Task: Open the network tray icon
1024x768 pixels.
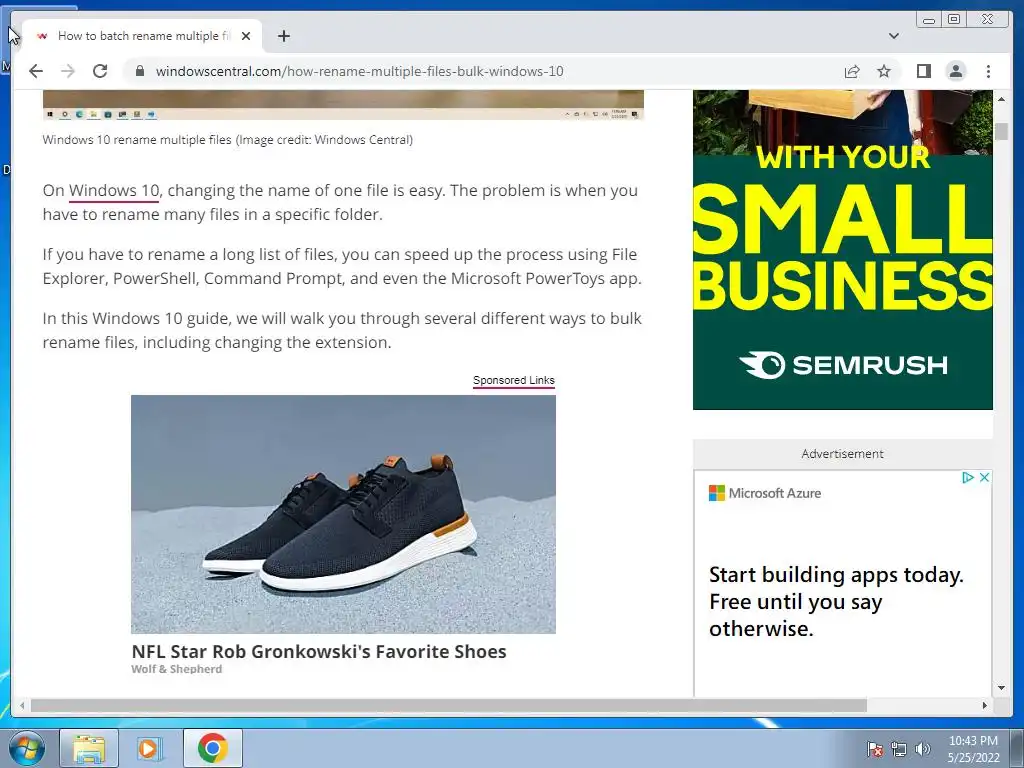Action: coord(899,749)
